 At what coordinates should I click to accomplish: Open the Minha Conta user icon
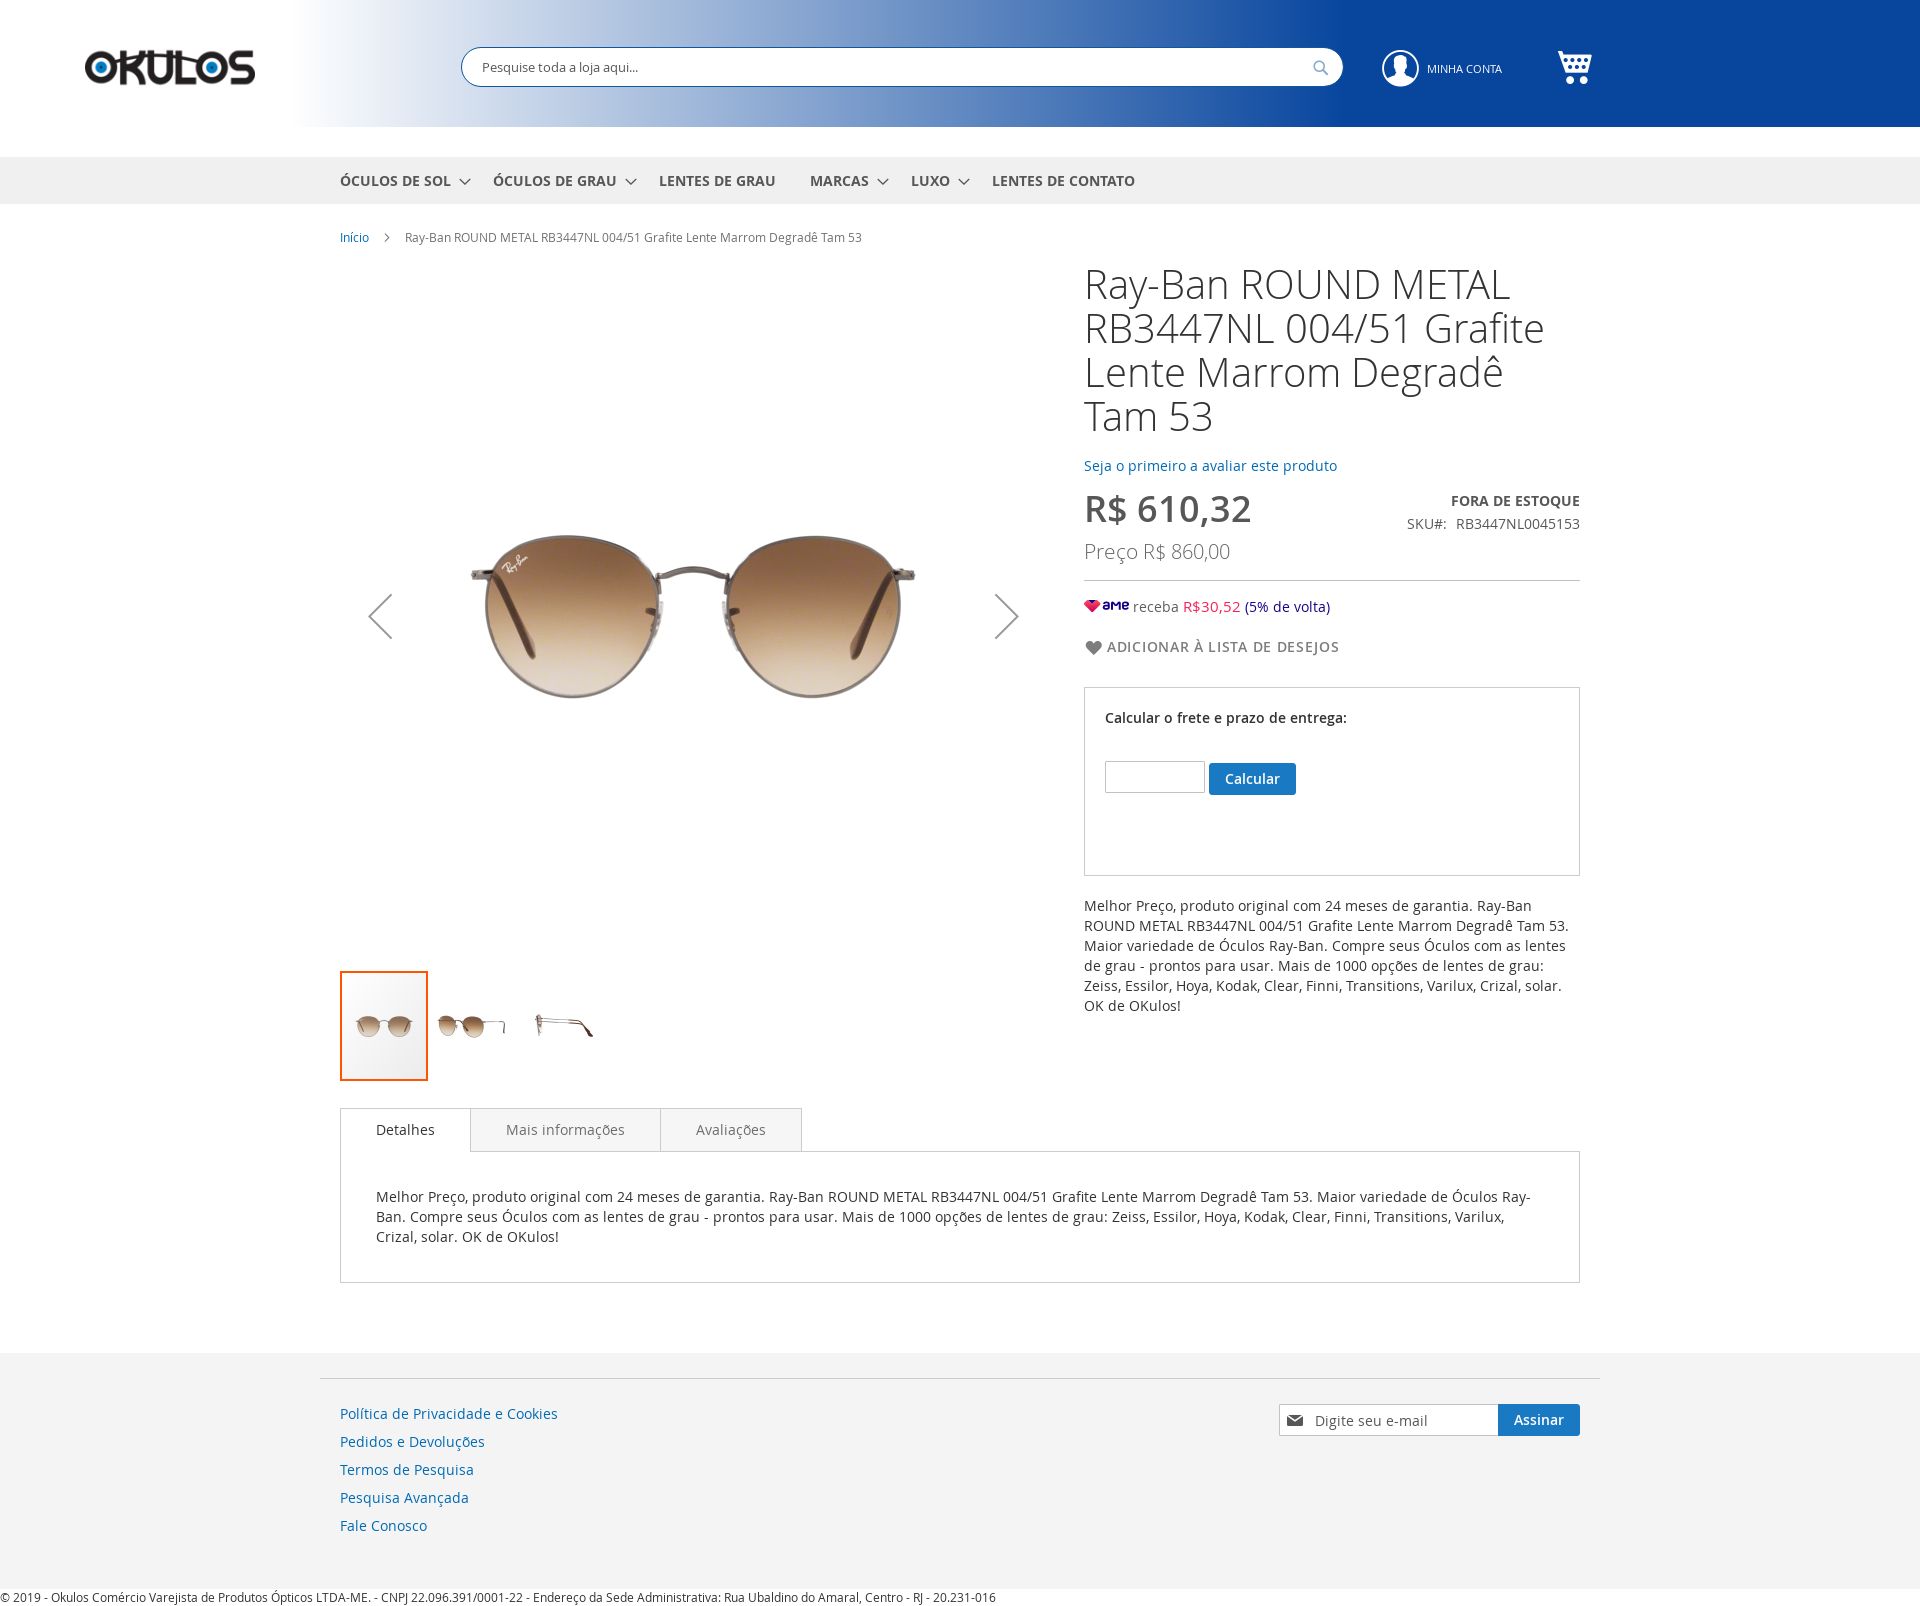coord(1400,68)
